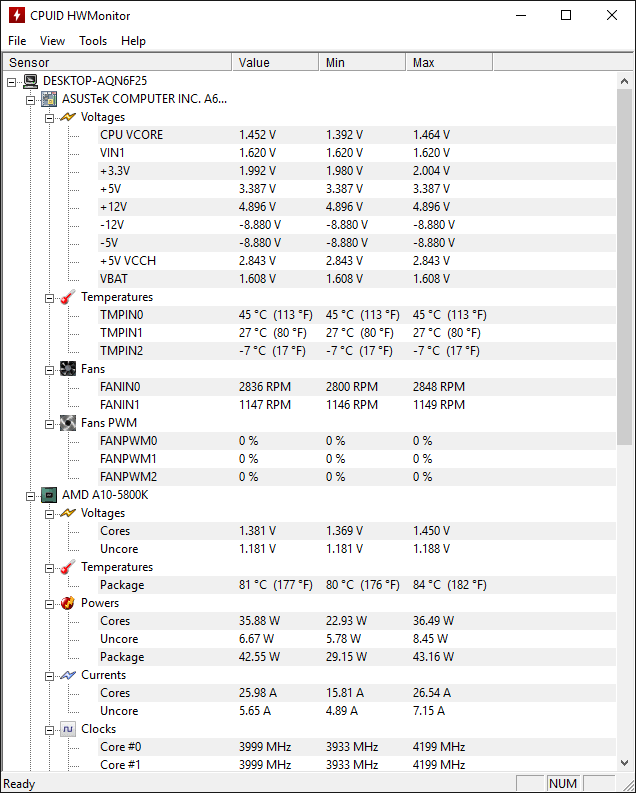Click the Currents wave icon
636x793 pixels.
tap(68, 675)
